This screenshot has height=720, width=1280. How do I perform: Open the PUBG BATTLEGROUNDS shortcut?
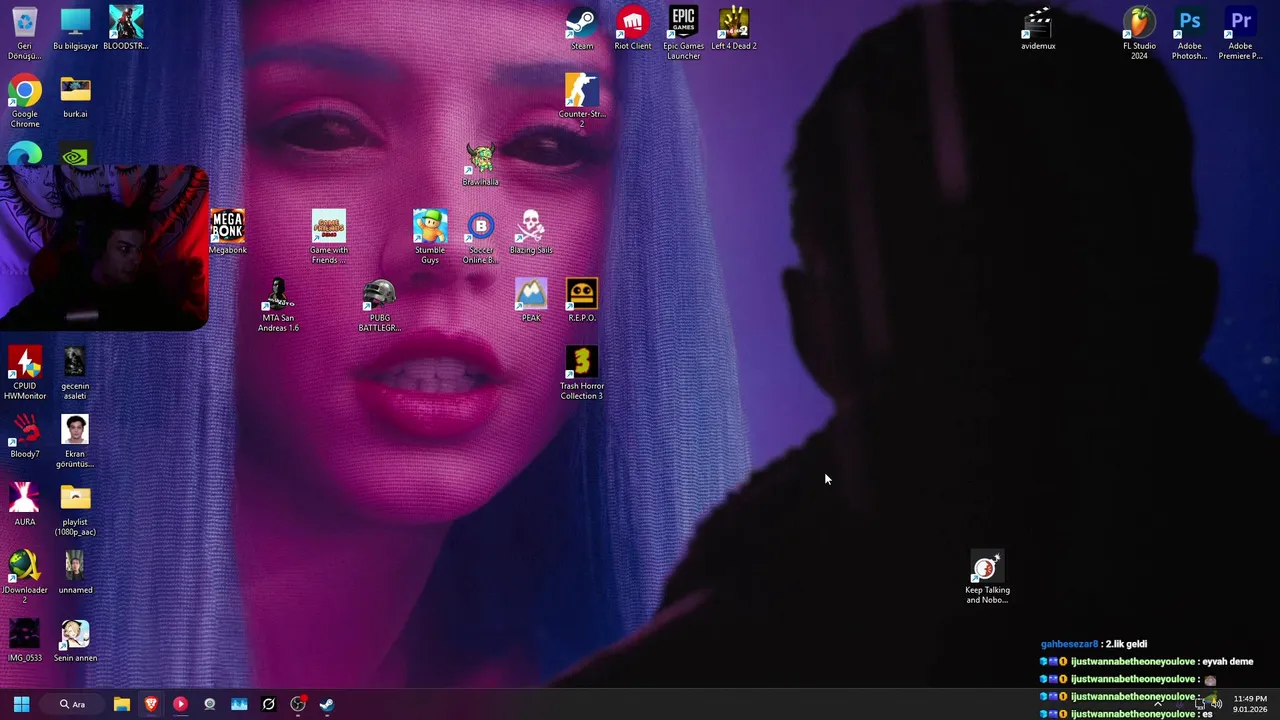pyautogui.click(x=379, y=305)
